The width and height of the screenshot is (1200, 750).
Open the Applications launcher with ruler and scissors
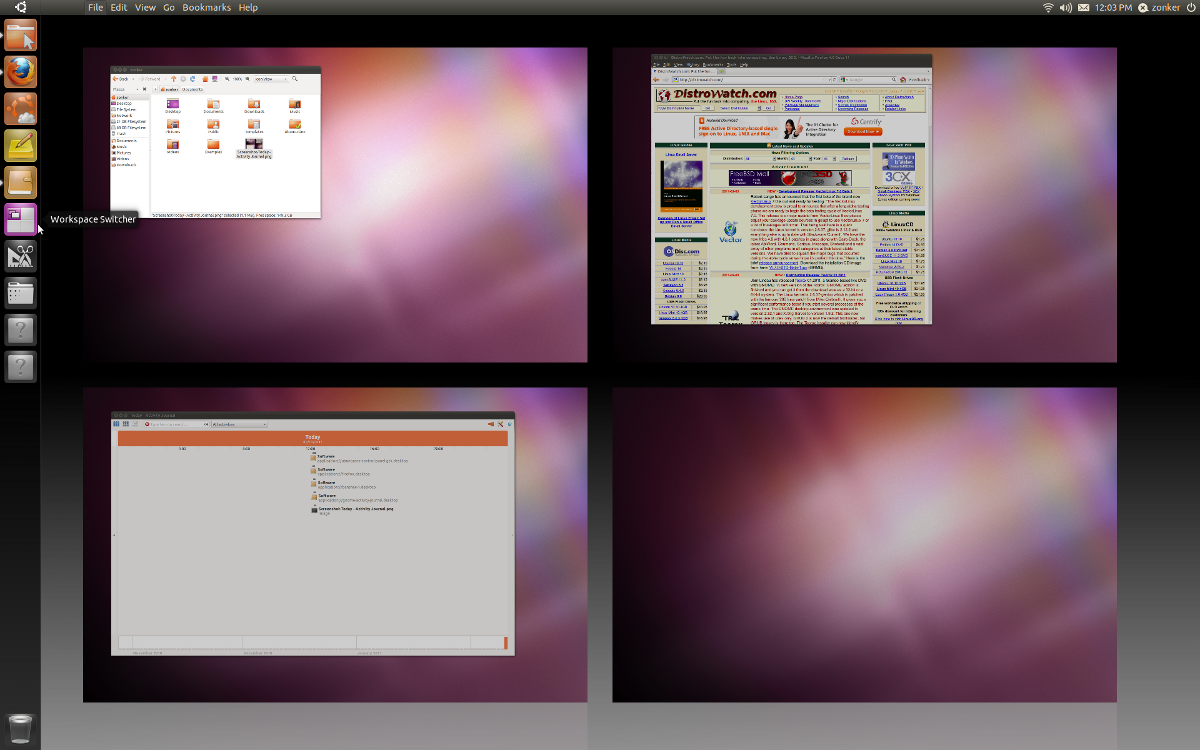21,257
